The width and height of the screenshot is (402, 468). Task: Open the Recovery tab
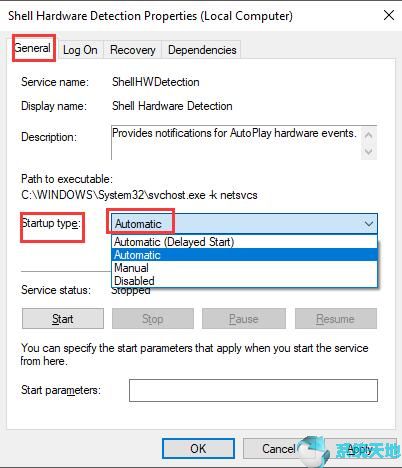point(133,50)
